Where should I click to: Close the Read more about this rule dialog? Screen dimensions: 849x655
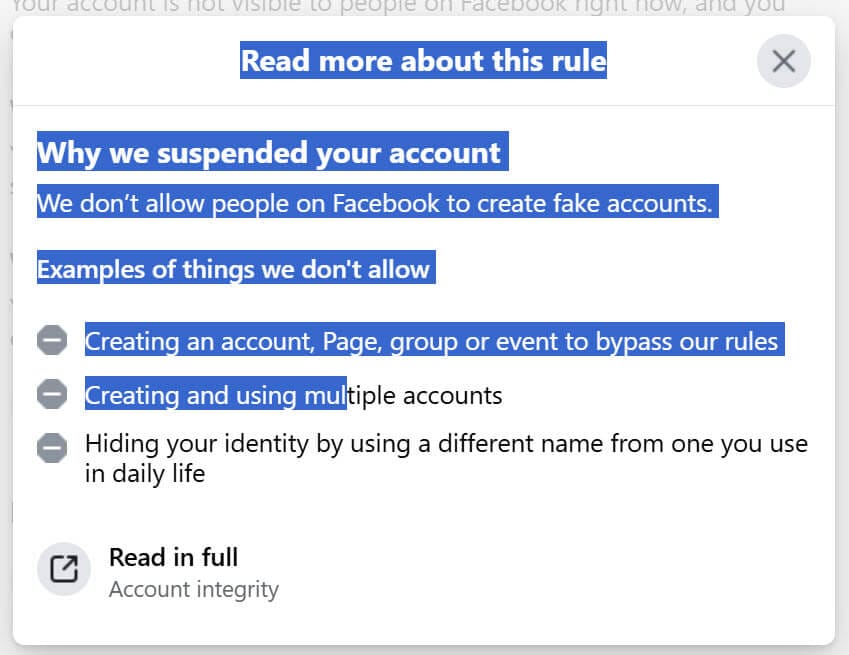tap(783, 61)
